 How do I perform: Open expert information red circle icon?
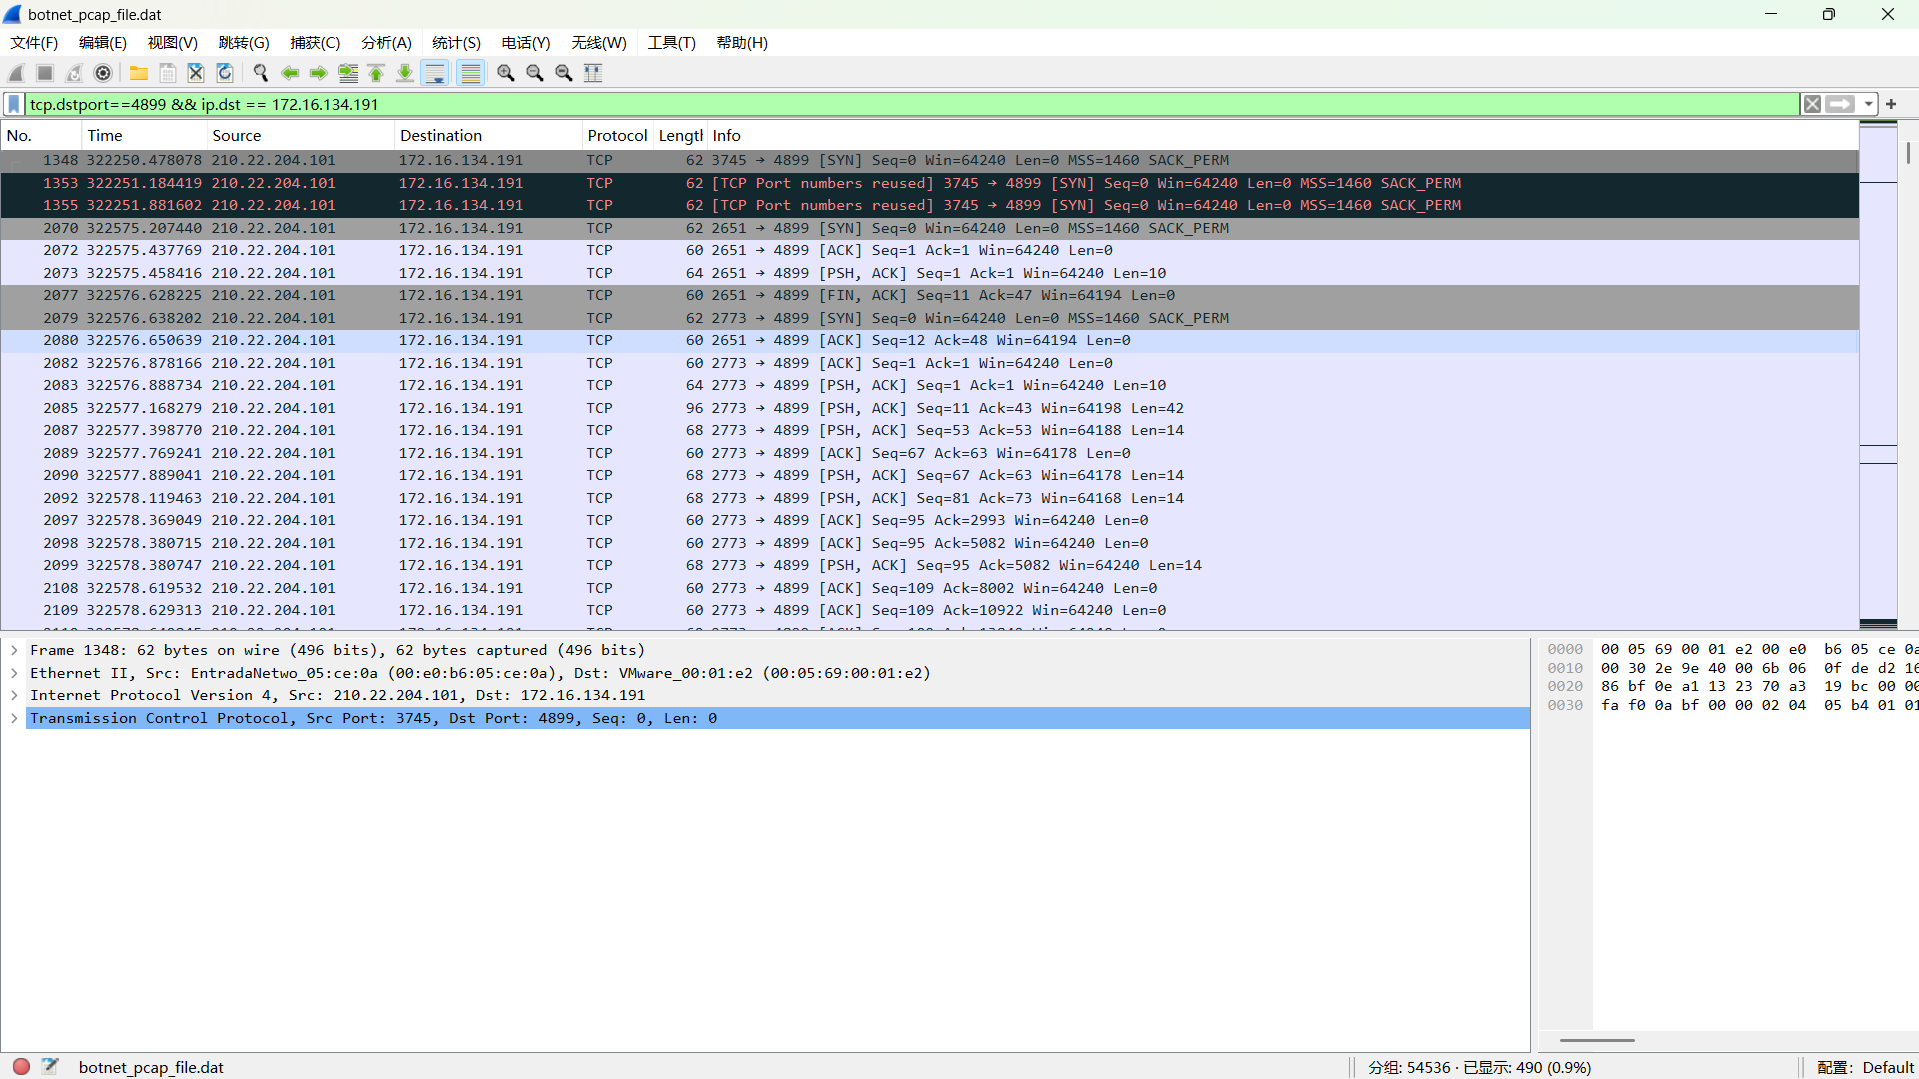[x=21, y=1067]
